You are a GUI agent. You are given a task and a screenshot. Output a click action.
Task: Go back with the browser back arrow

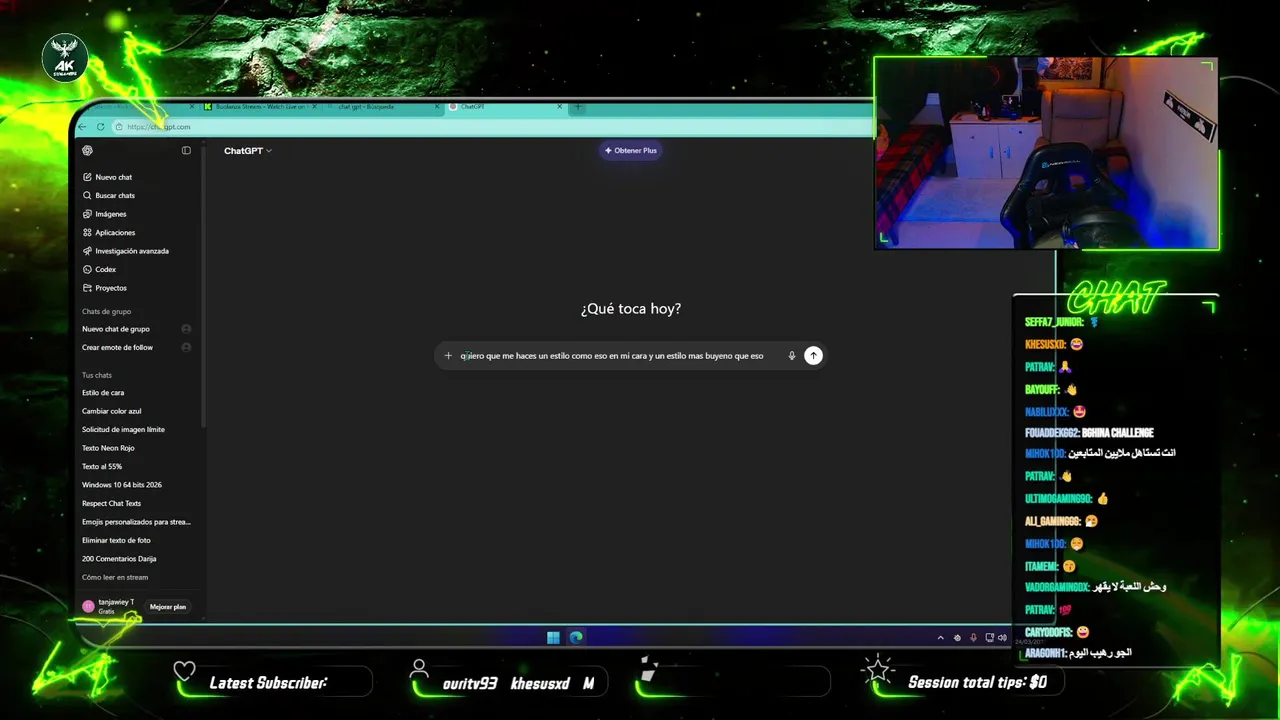pyautogui.click(x=82, y=127)
